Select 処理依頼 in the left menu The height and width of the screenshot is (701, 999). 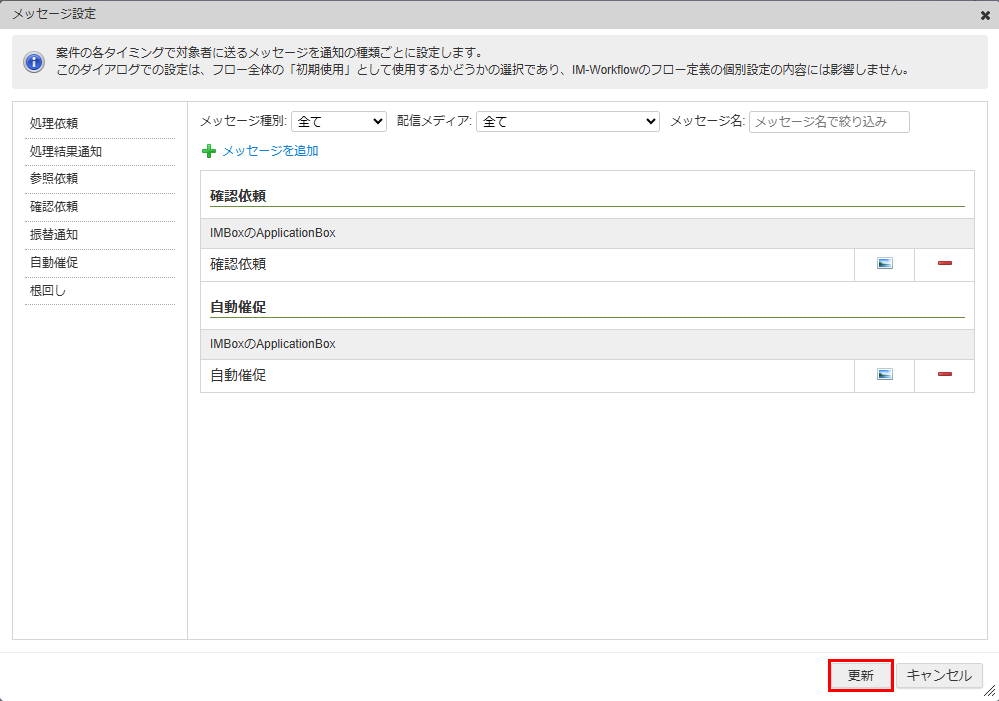click(54, 124)
